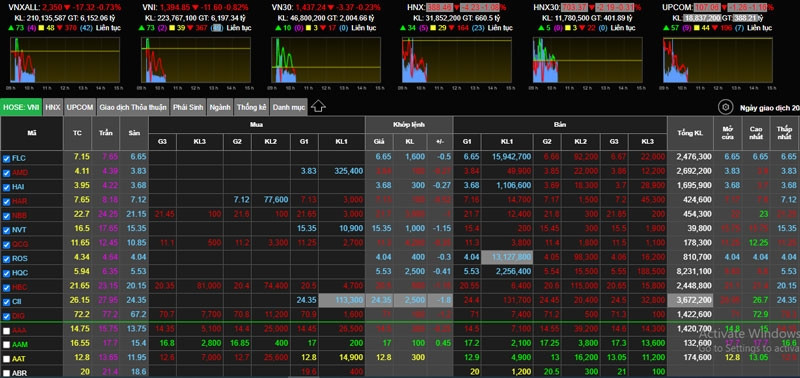The image size is (800, 378).
Task: Click AMD buy volume 325,400
Action: tap(349, 171)
